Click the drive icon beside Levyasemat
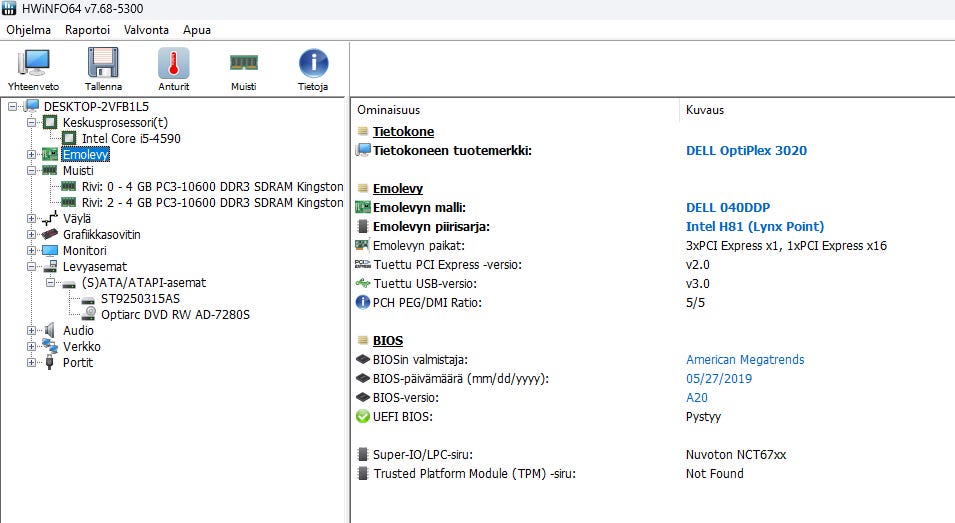This screenshot has width=955, height=523. click(x=50, y=266)
